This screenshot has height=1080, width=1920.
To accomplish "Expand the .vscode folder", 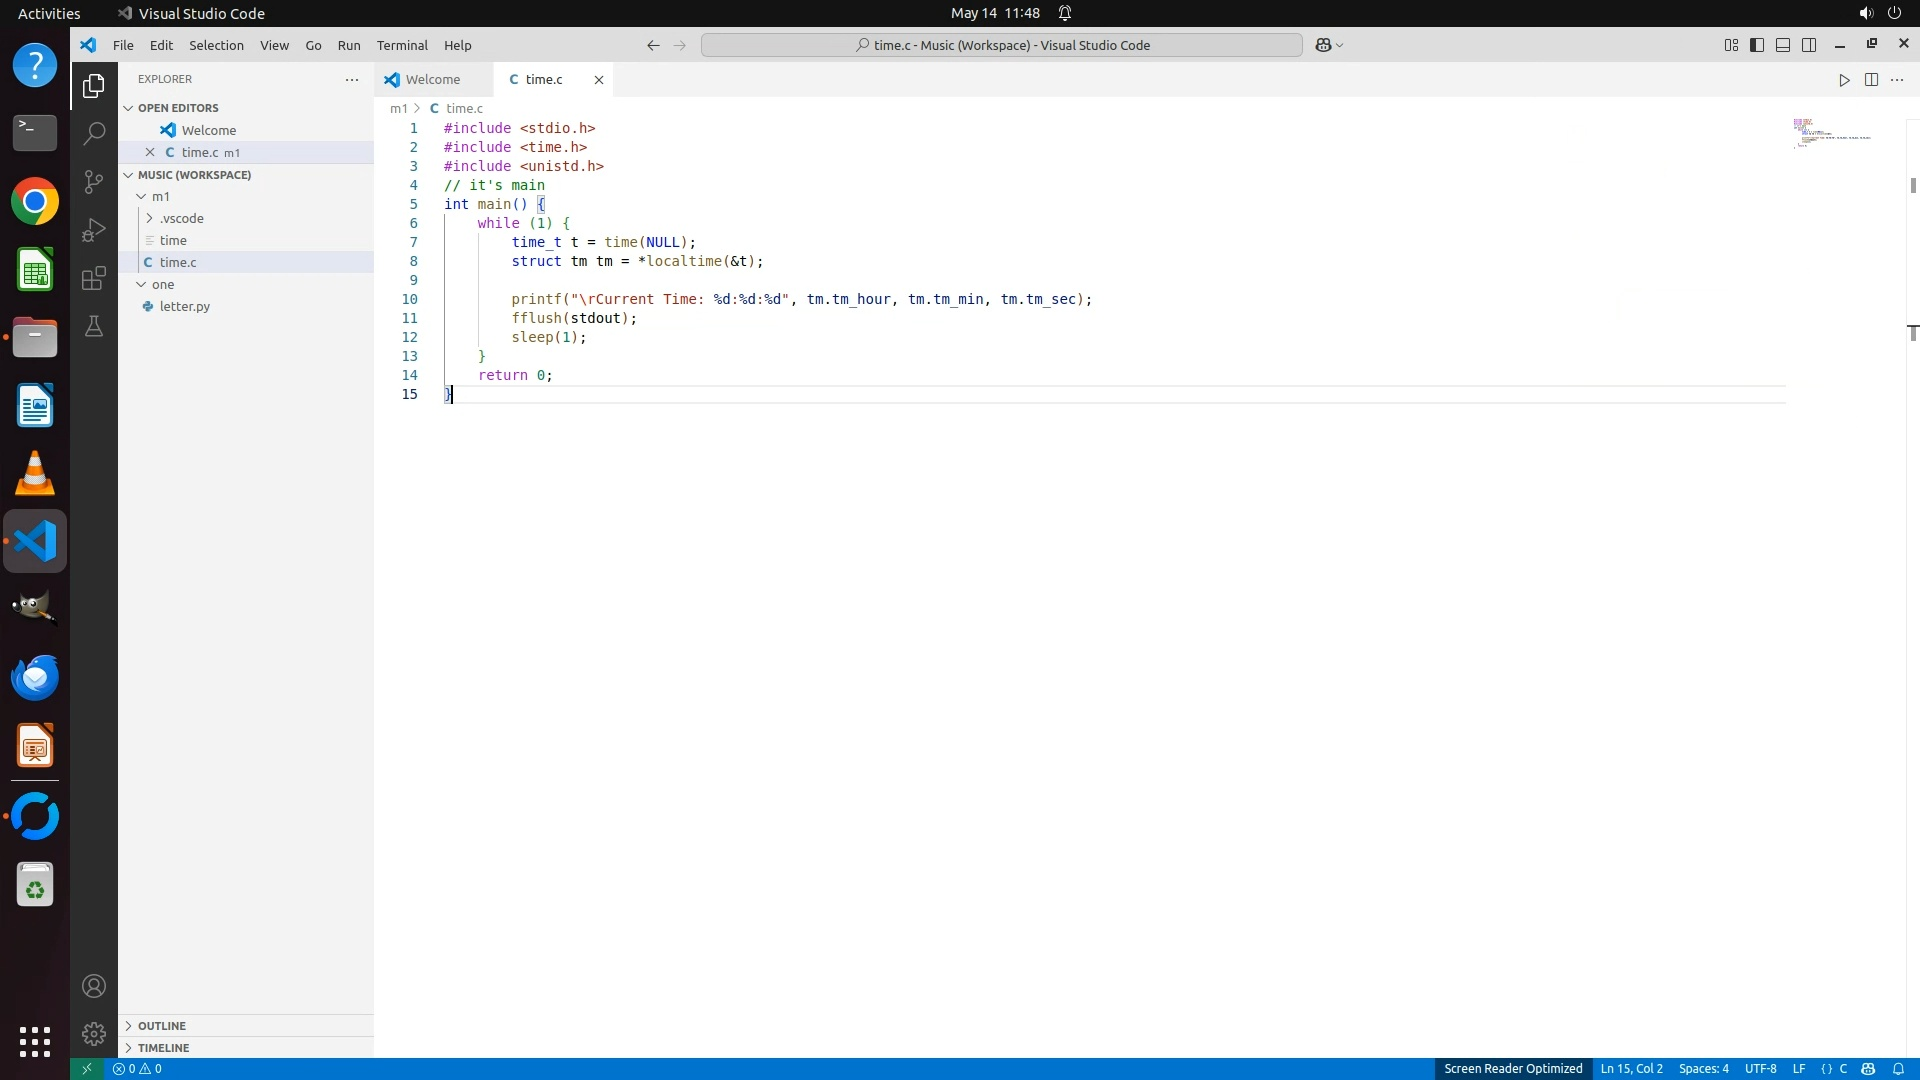I will pos(181,218).
